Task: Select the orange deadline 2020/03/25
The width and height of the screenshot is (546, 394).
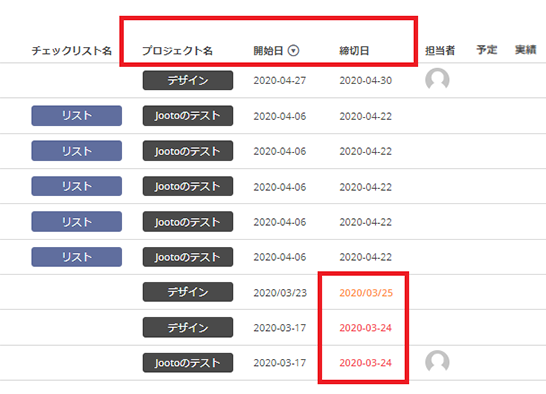Action: 366,293
